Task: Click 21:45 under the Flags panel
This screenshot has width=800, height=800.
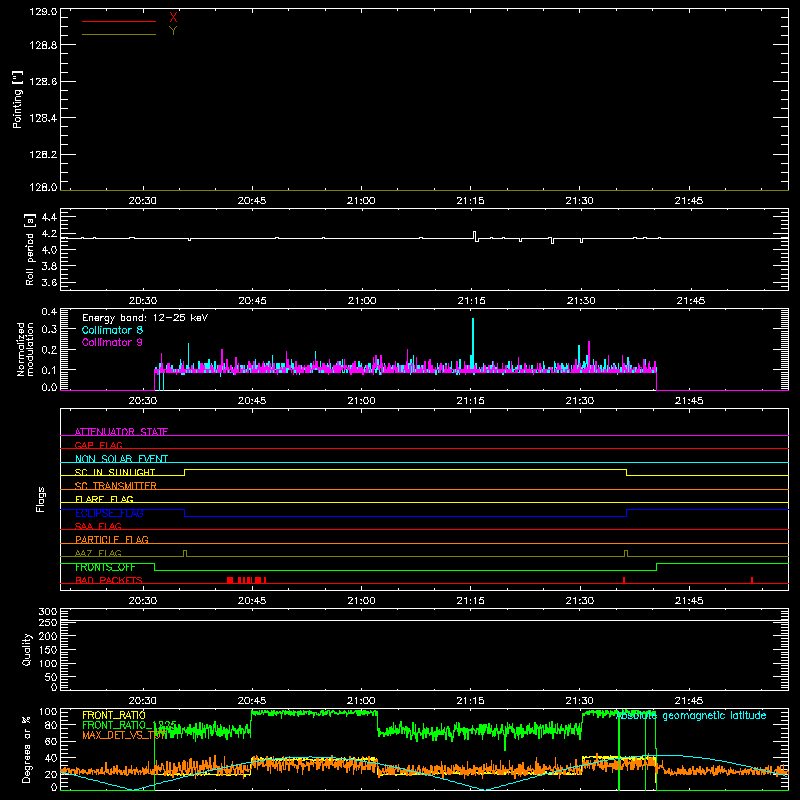Action: [689, 601]
